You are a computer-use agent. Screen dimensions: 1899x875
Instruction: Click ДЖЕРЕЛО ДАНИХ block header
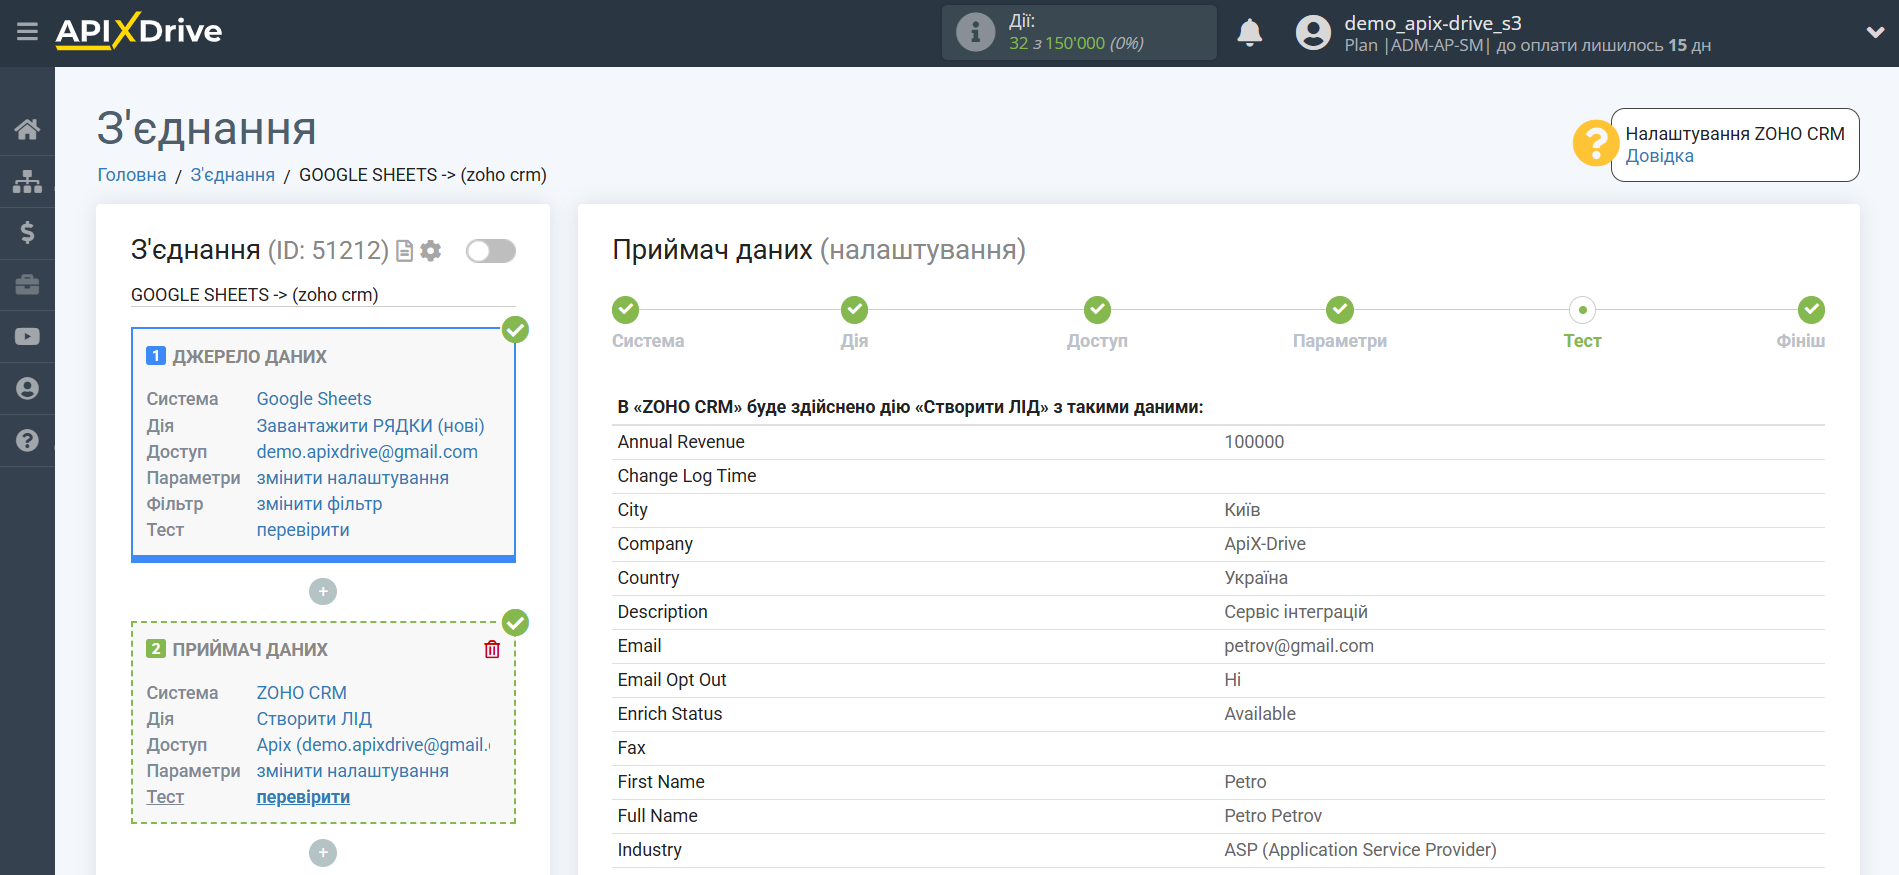point(249,357)
